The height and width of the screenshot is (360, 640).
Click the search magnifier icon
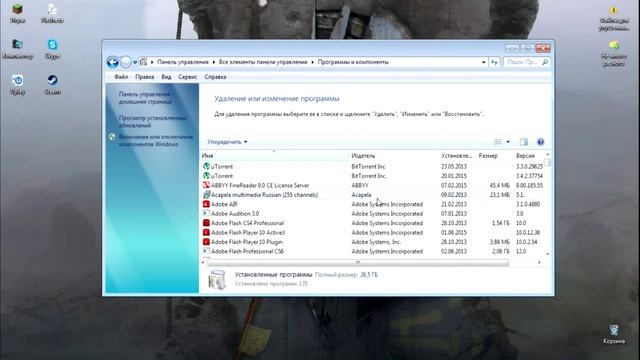click(545, 62)
